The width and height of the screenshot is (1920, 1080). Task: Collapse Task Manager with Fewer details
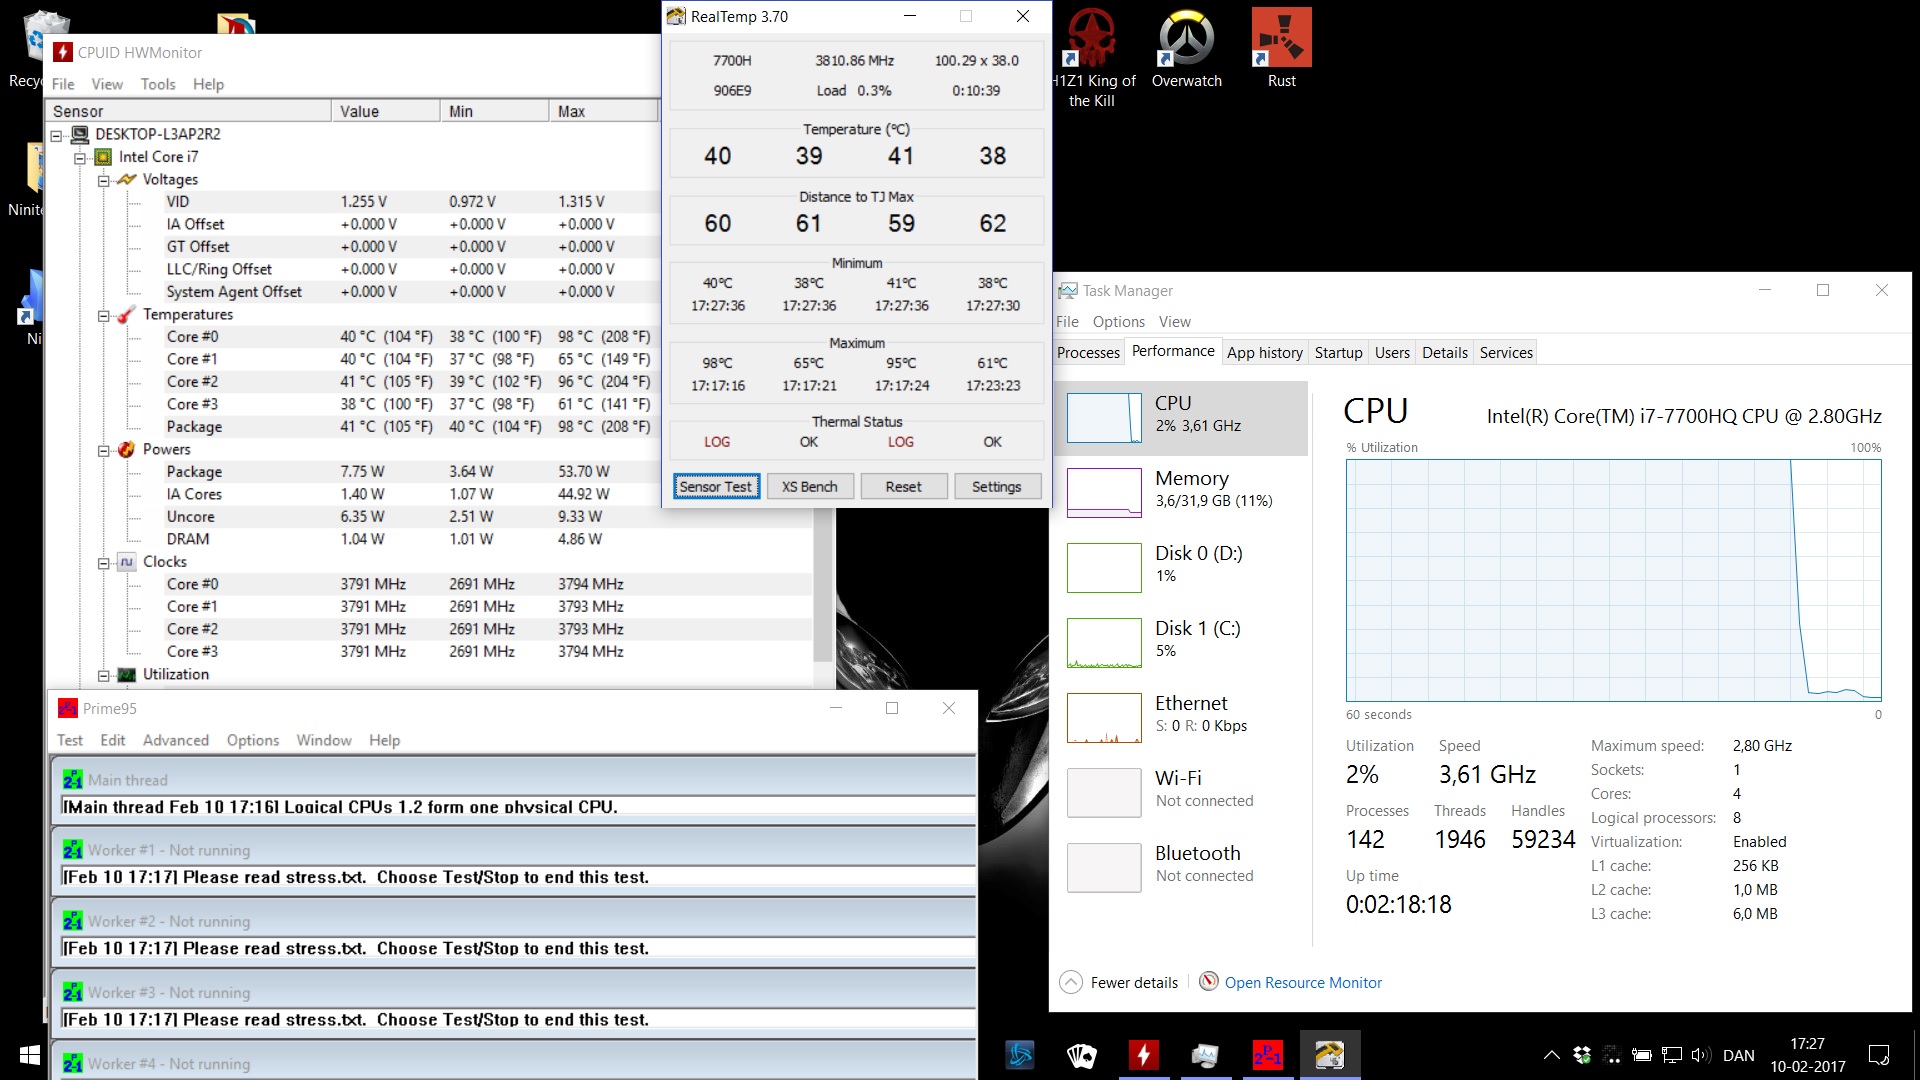[1119, 982]
